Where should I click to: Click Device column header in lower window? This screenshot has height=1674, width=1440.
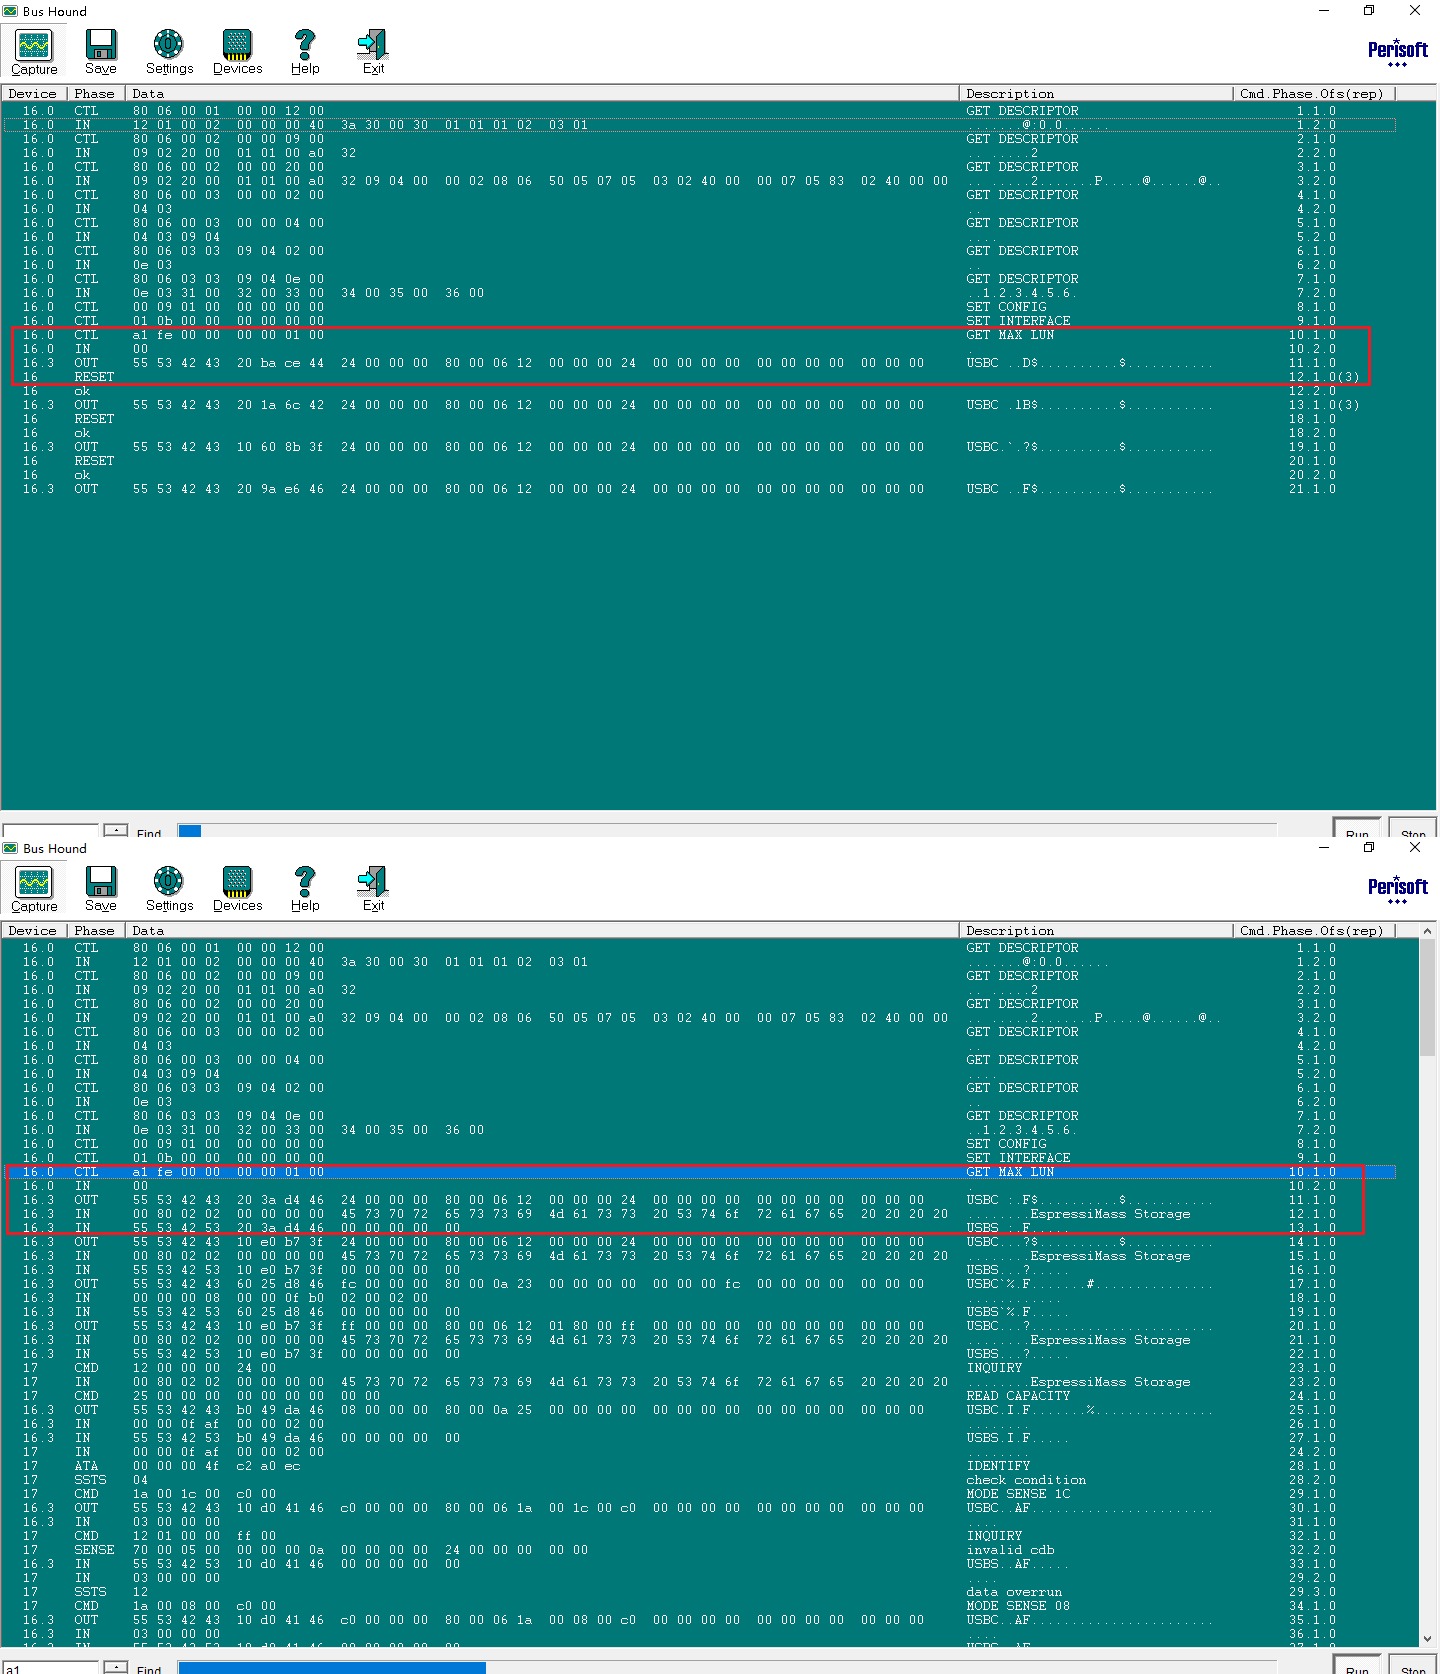point(33,930)
